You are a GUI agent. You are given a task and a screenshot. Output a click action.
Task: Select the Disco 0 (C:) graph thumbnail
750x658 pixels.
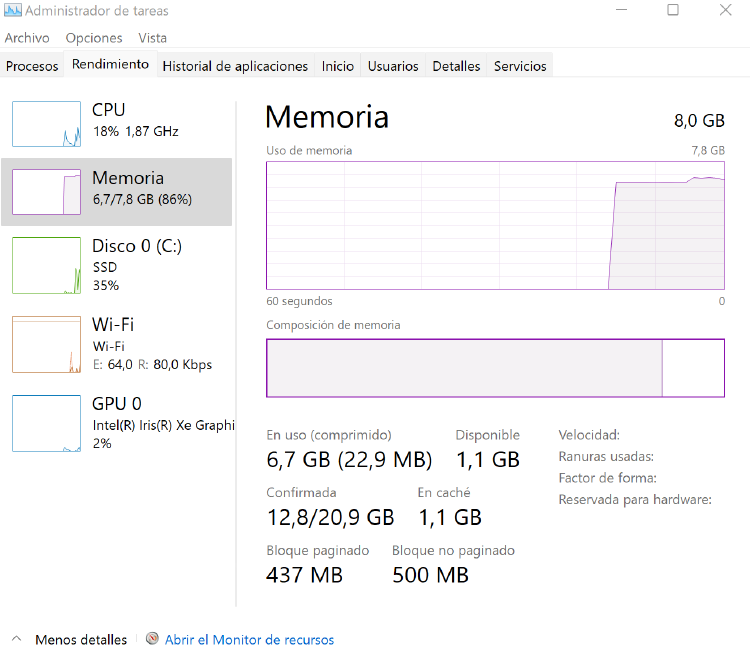tap(46, 265)
